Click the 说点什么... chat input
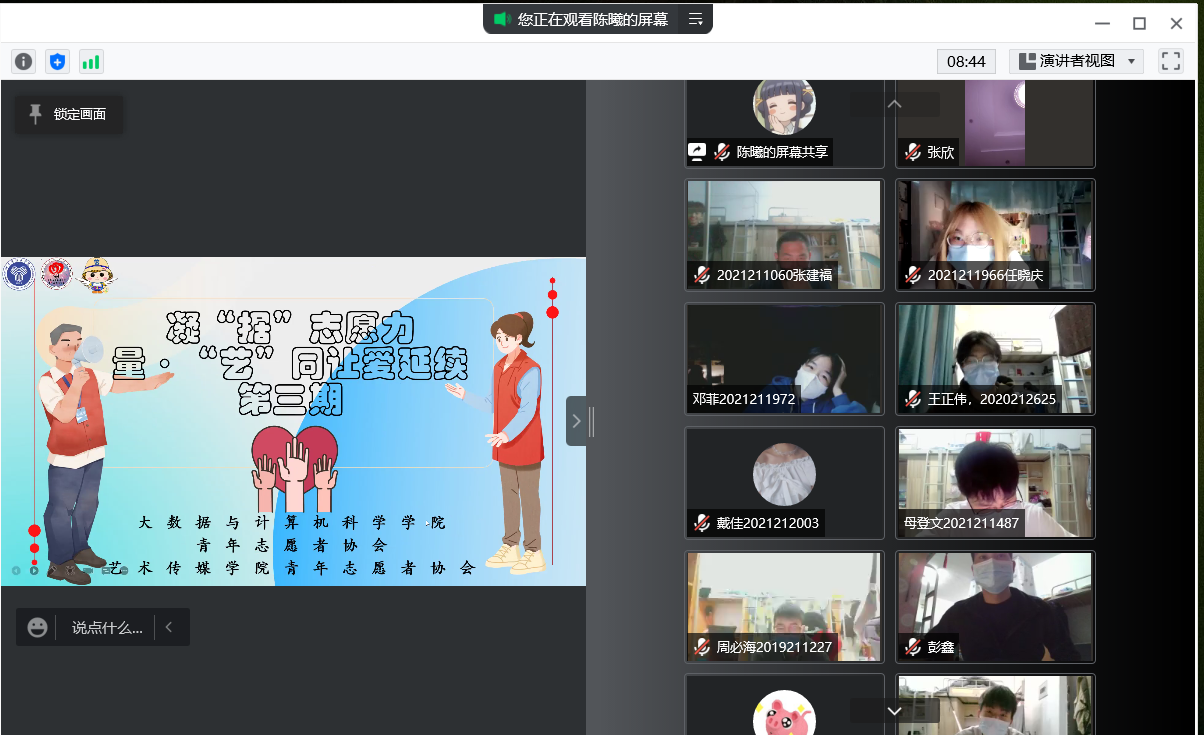1204x735 pixels. tap(107, 627)
